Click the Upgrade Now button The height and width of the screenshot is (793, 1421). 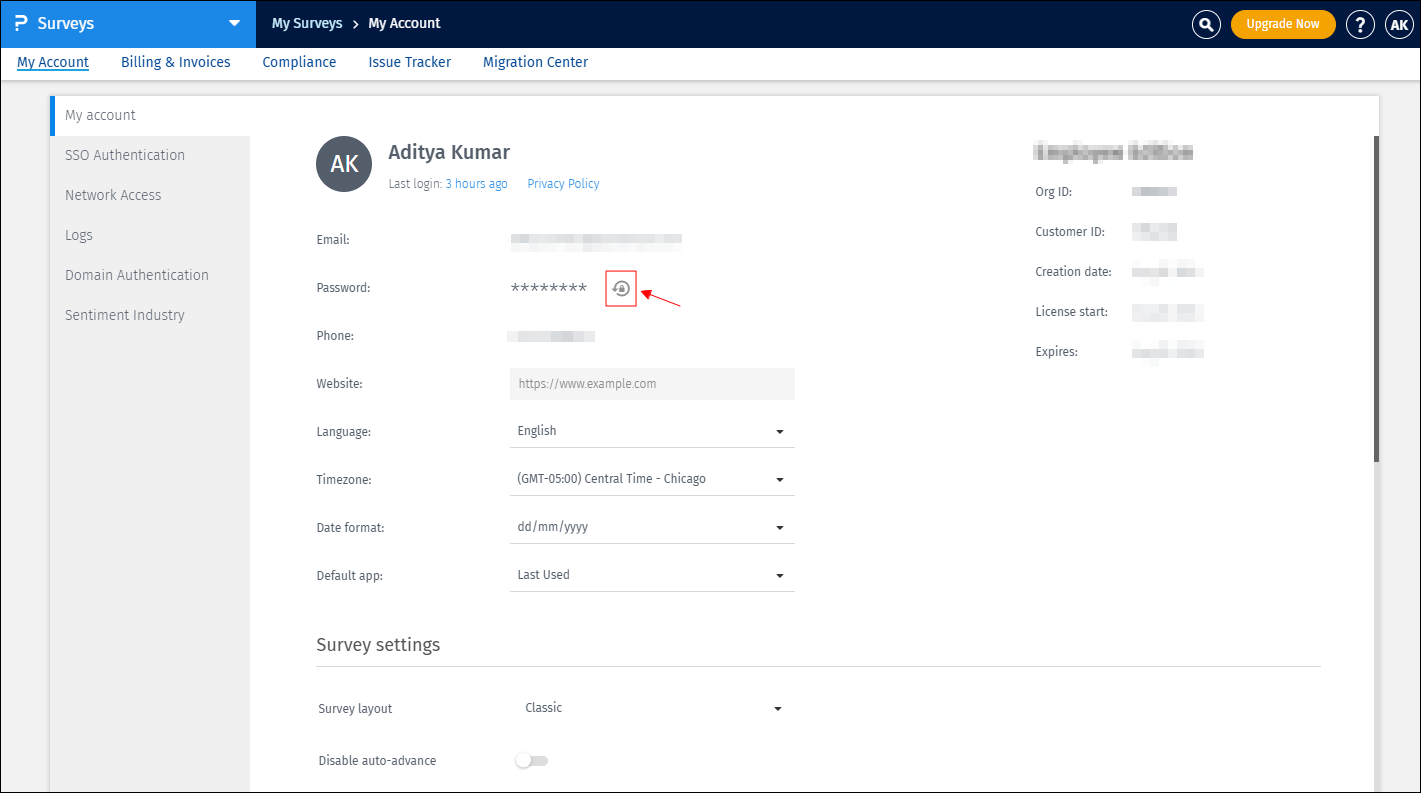click(1283, 23)
